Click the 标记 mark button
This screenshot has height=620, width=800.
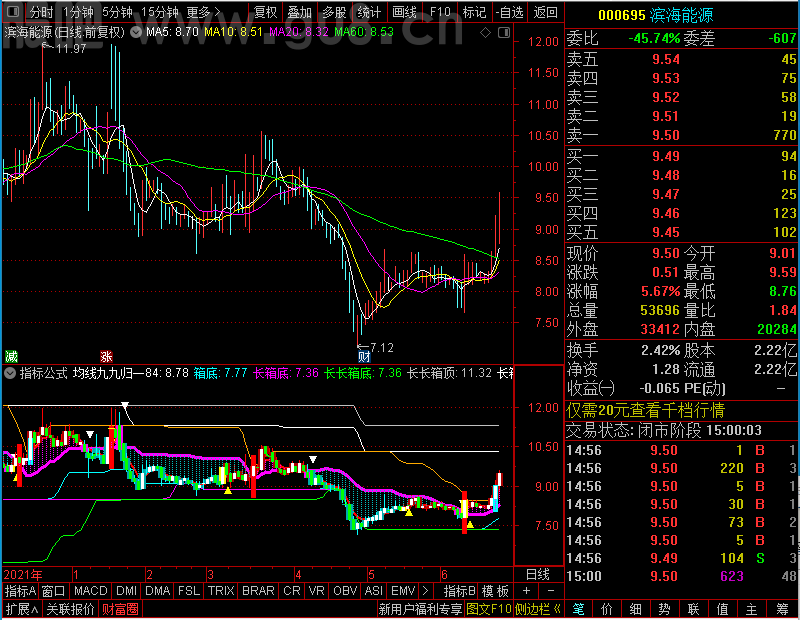click(x=474, y=12)
